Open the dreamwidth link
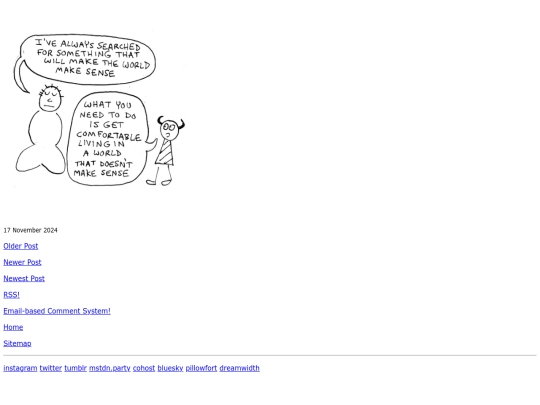 [x=239, y=368]
